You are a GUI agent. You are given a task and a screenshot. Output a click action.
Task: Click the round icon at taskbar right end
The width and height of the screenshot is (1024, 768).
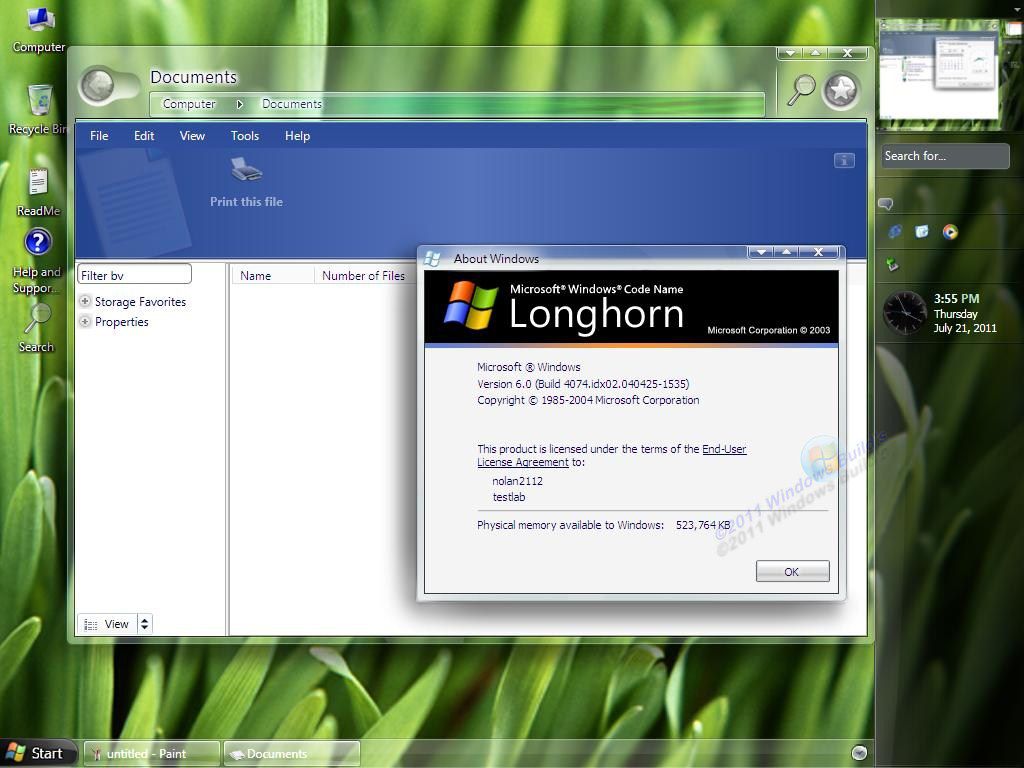pyautogui.click(x=859, y=752)
